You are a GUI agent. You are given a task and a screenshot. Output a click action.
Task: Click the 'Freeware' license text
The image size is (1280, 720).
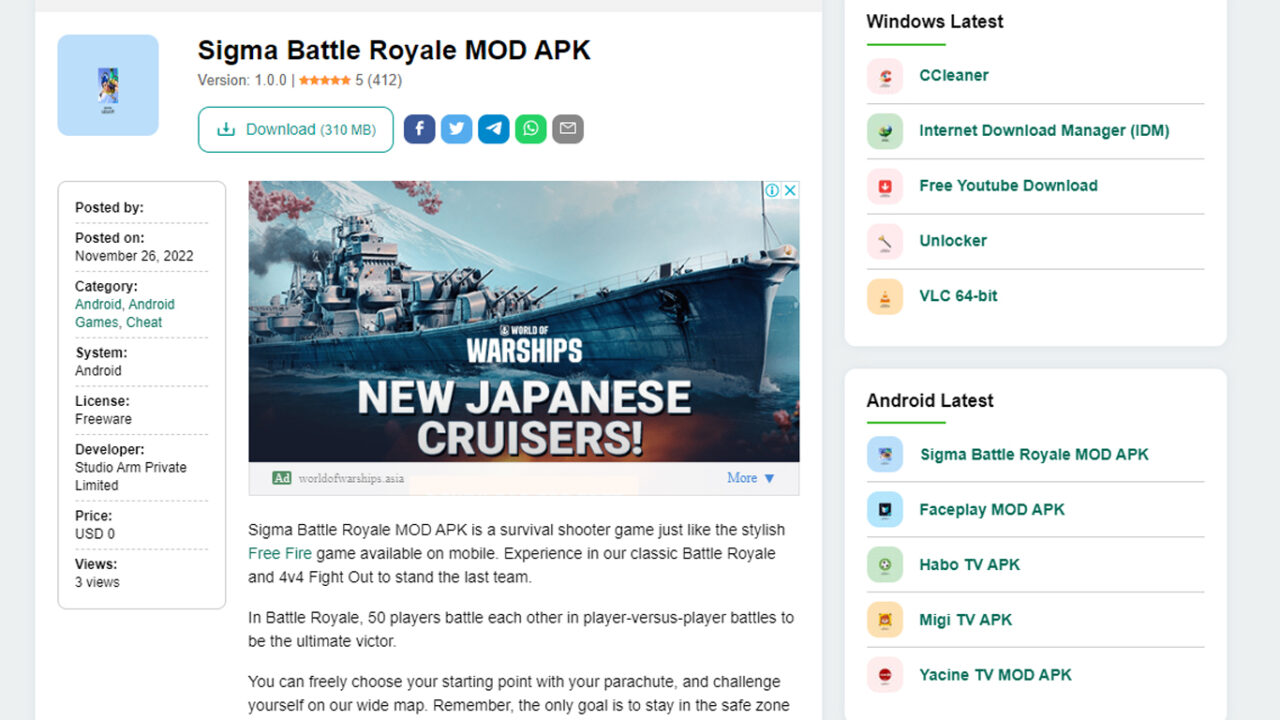103,419
